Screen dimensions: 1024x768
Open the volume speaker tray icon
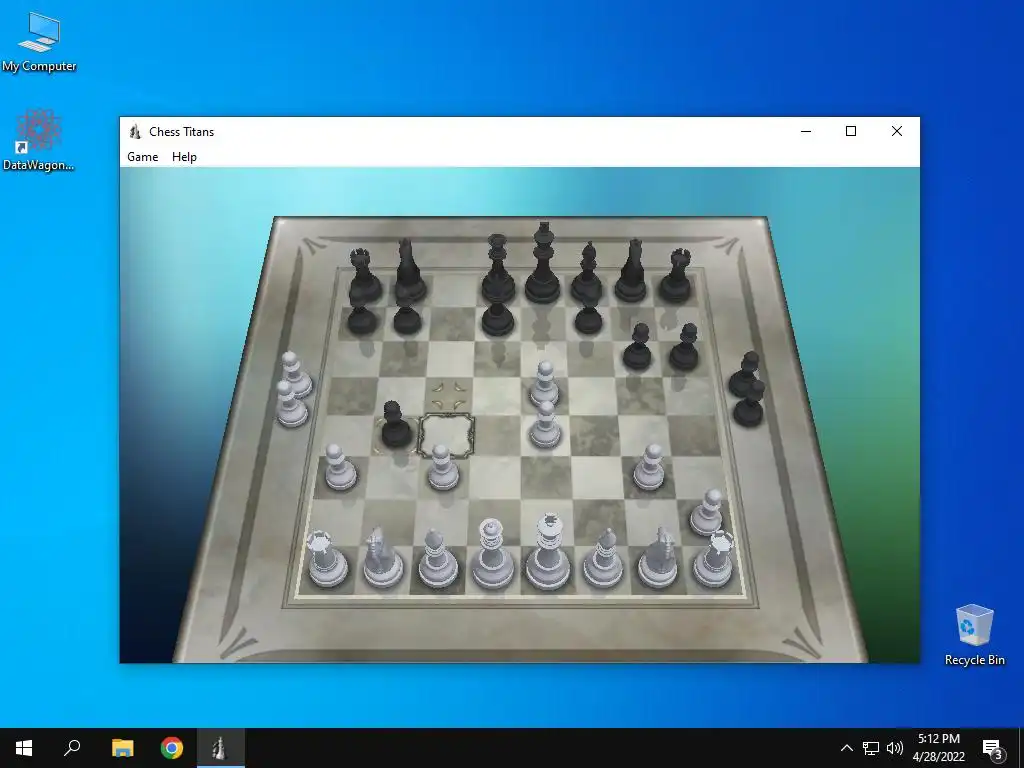(x=895, y=748)
